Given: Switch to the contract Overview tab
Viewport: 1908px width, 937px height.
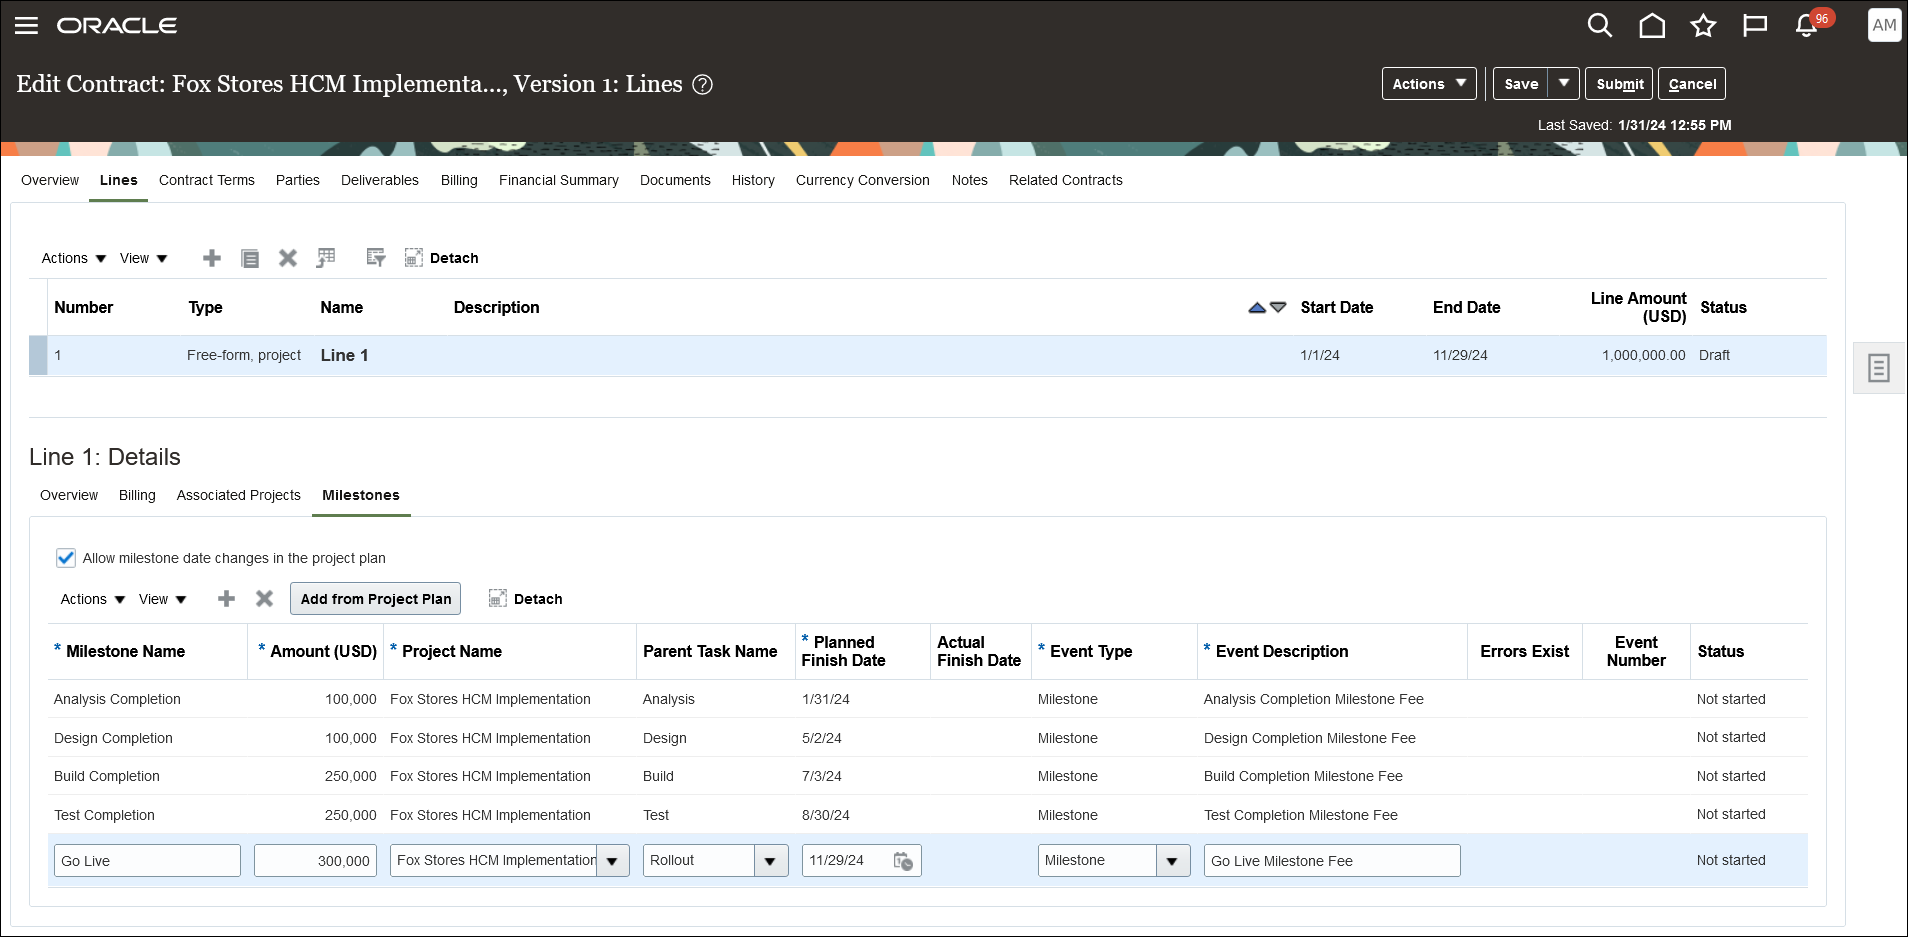Looking at the screenshot, I should (x=50, y=180).
